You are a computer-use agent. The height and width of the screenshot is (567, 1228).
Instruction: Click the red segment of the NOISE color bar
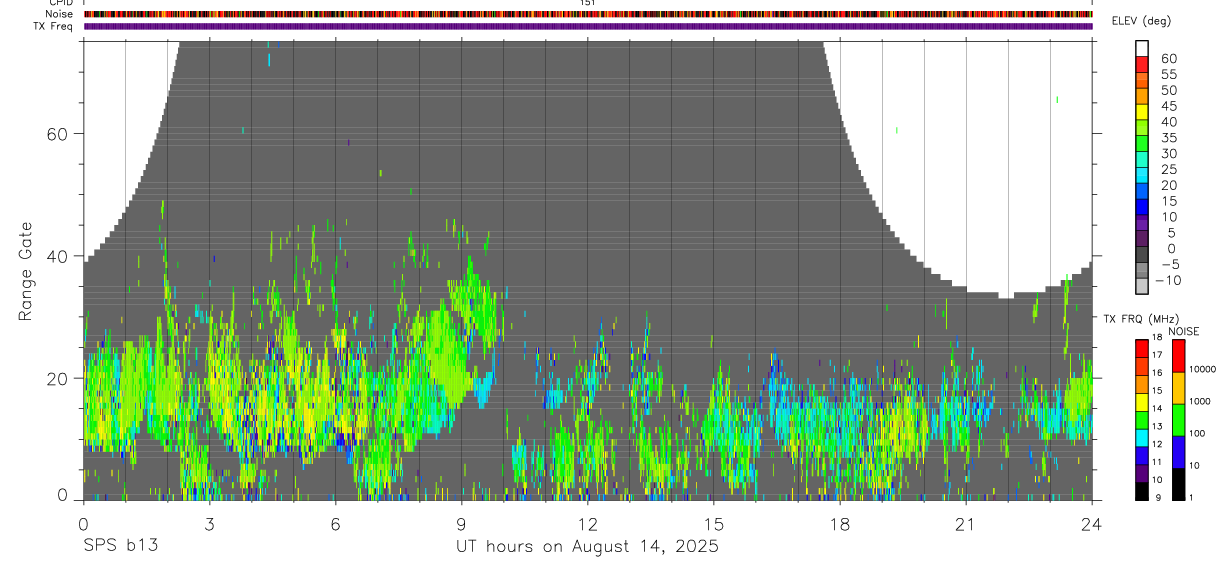point(1178,355)
